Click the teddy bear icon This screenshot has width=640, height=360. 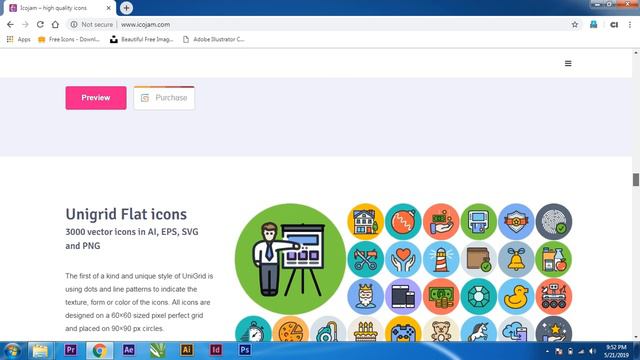[x=441, y=329]
